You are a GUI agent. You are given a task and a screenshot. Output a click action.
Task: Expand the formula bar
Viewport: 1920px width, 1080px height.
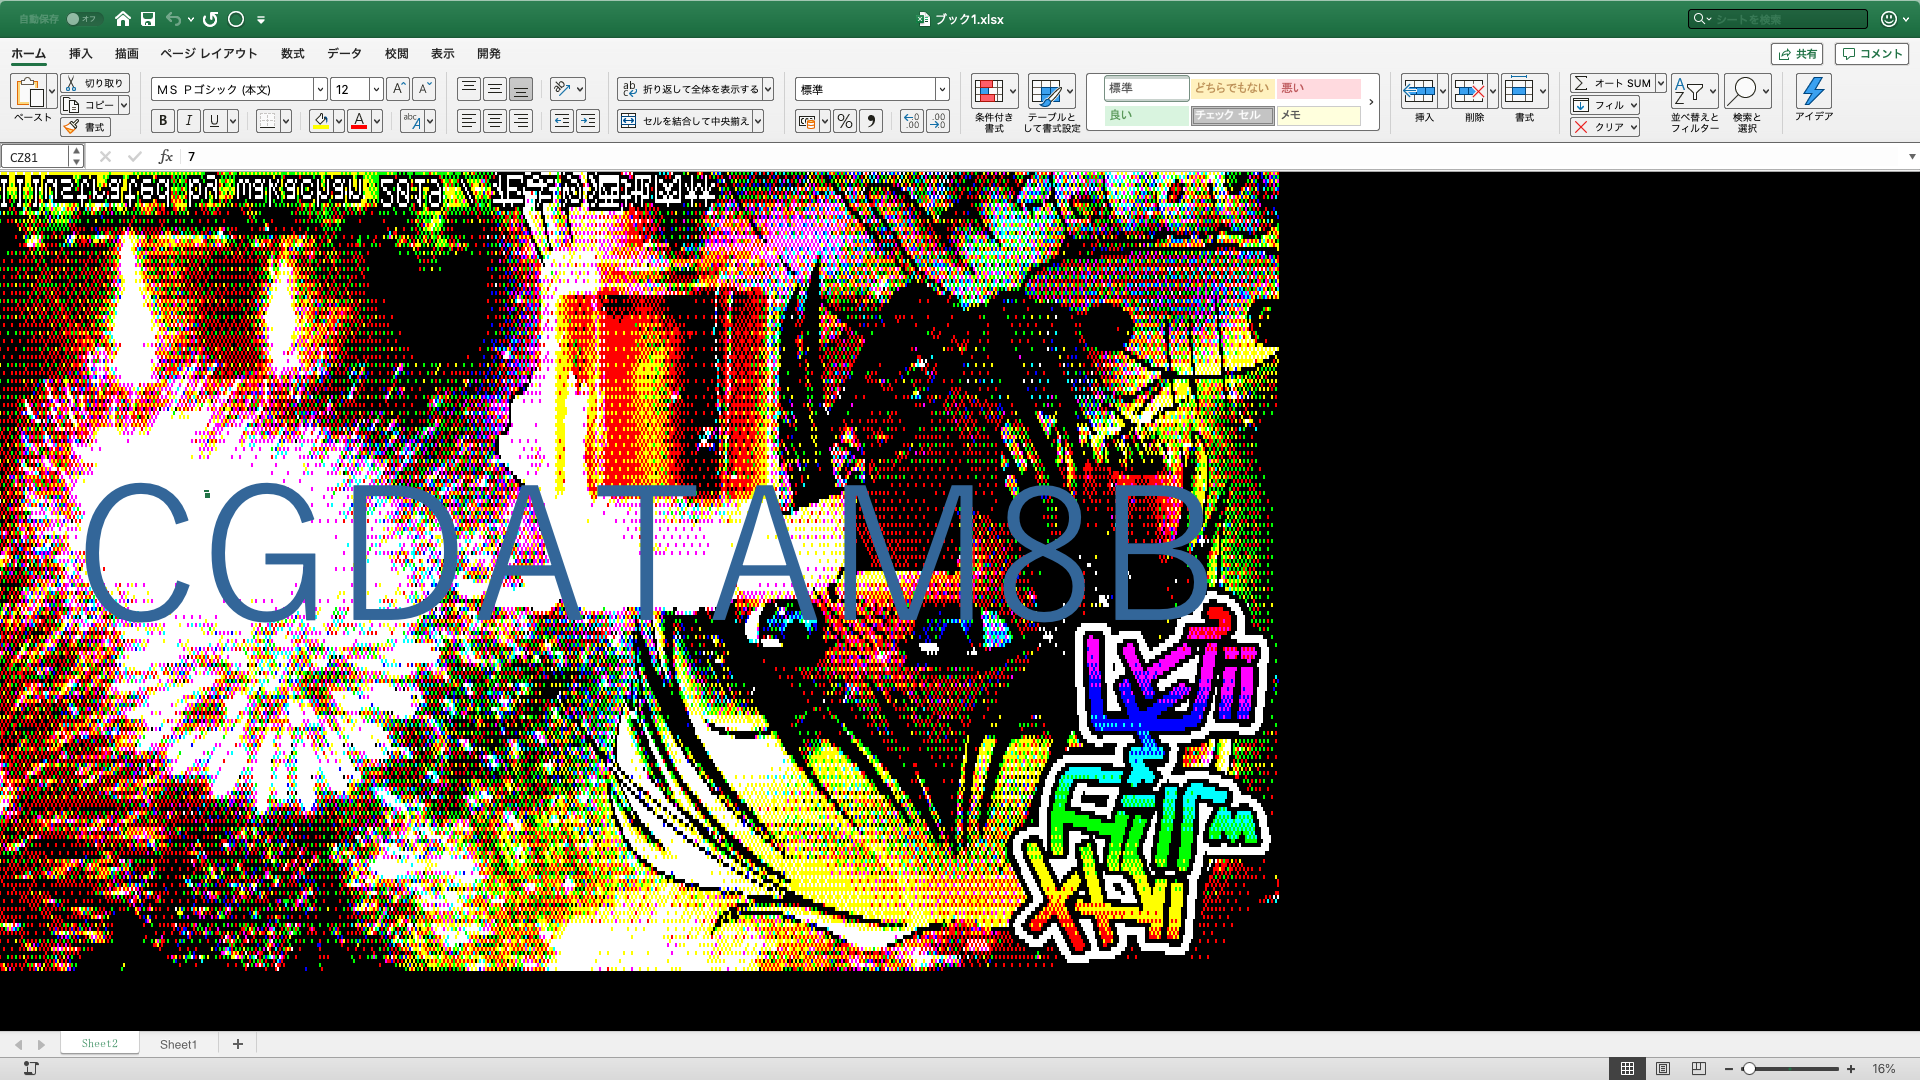(1911, 157)
